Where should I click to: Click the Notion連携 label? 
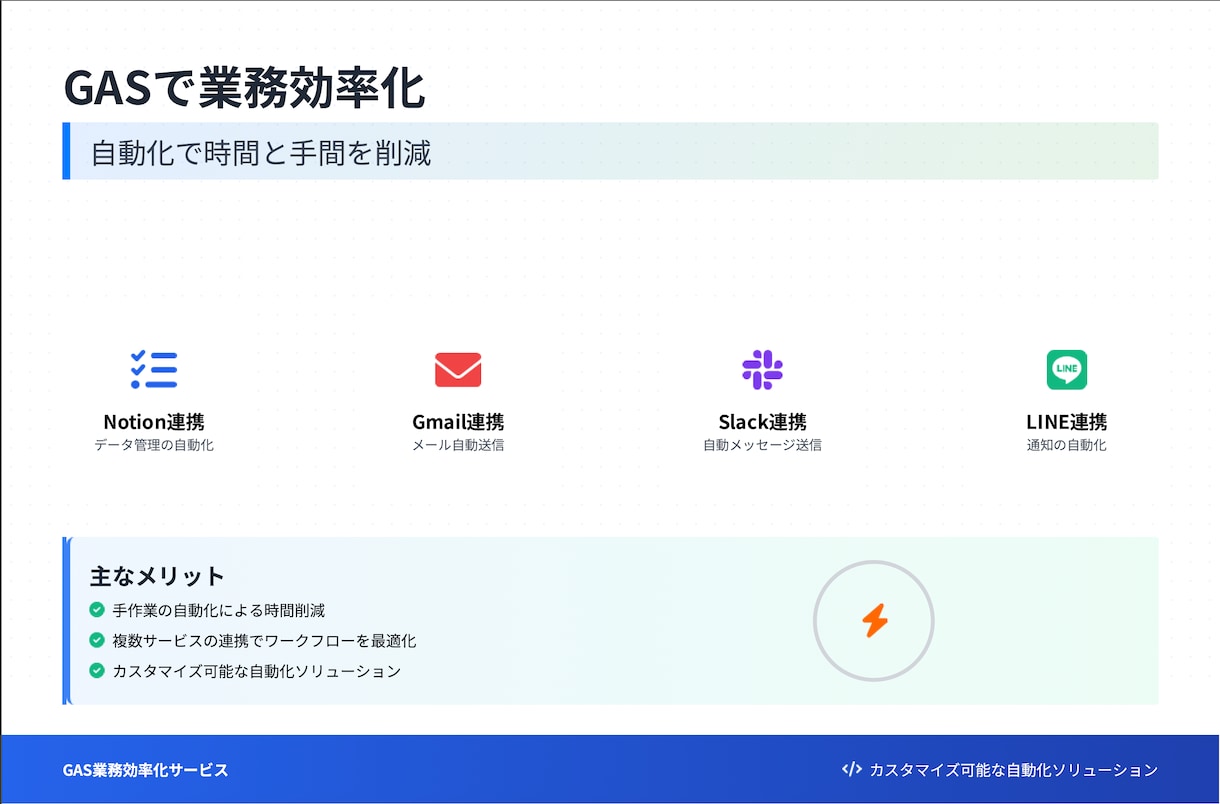click(154, 422)
